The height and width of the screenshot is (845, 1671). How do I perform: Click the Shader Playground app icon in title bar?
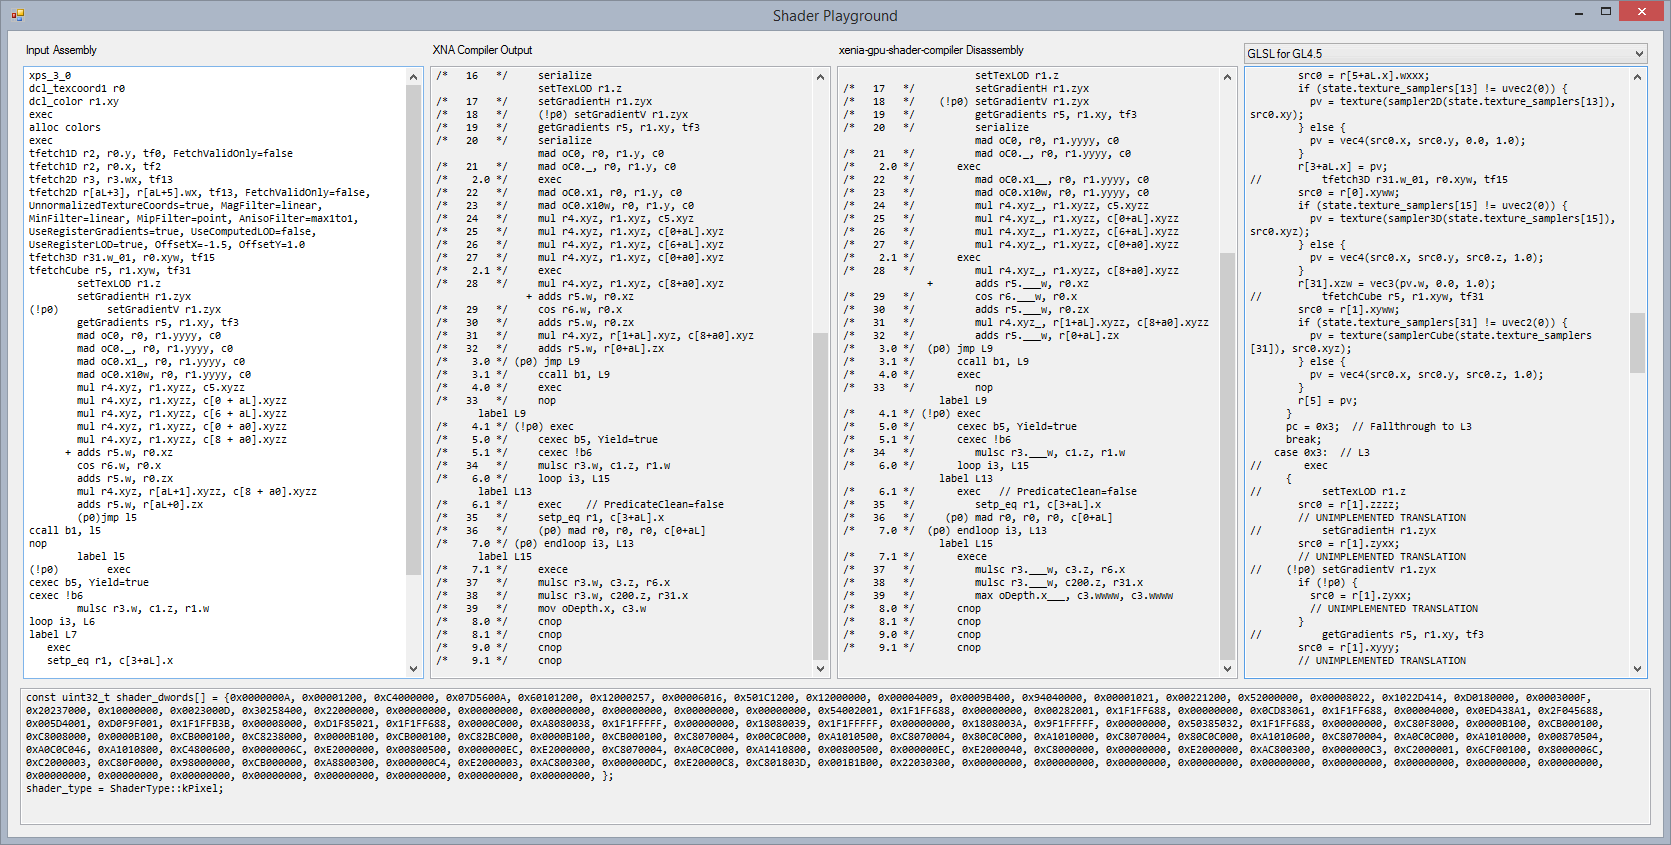coord(17,15)
